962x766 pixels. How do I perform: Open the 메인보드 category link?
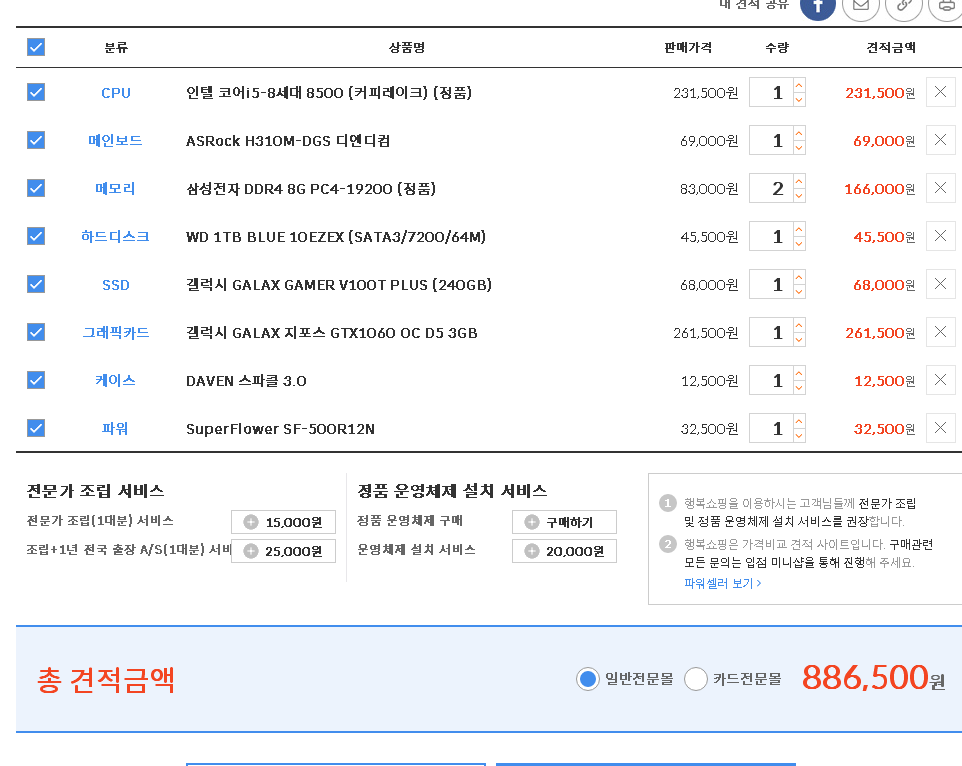coord(115,140)
